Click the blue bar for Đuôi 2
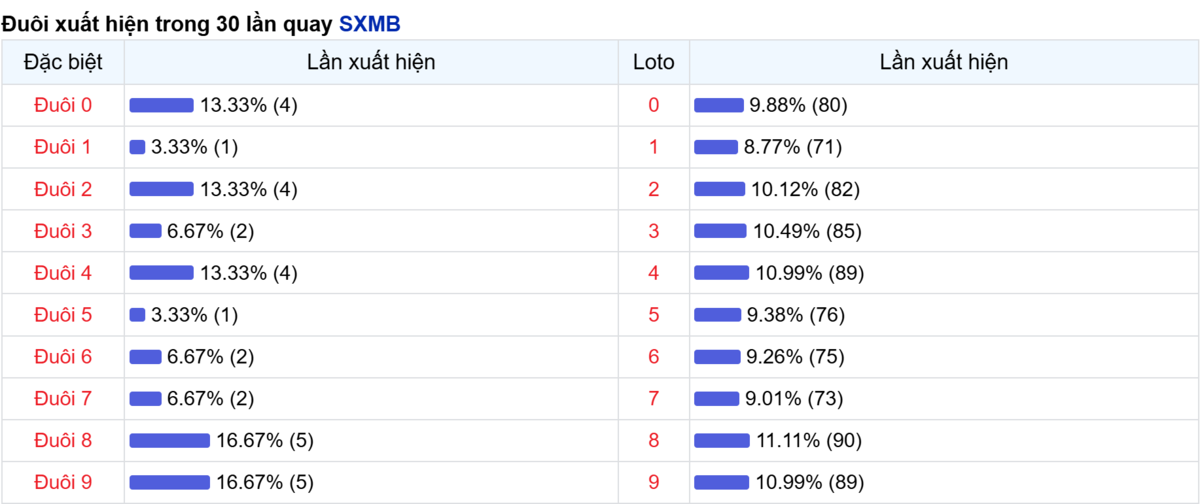 (161, 189)
